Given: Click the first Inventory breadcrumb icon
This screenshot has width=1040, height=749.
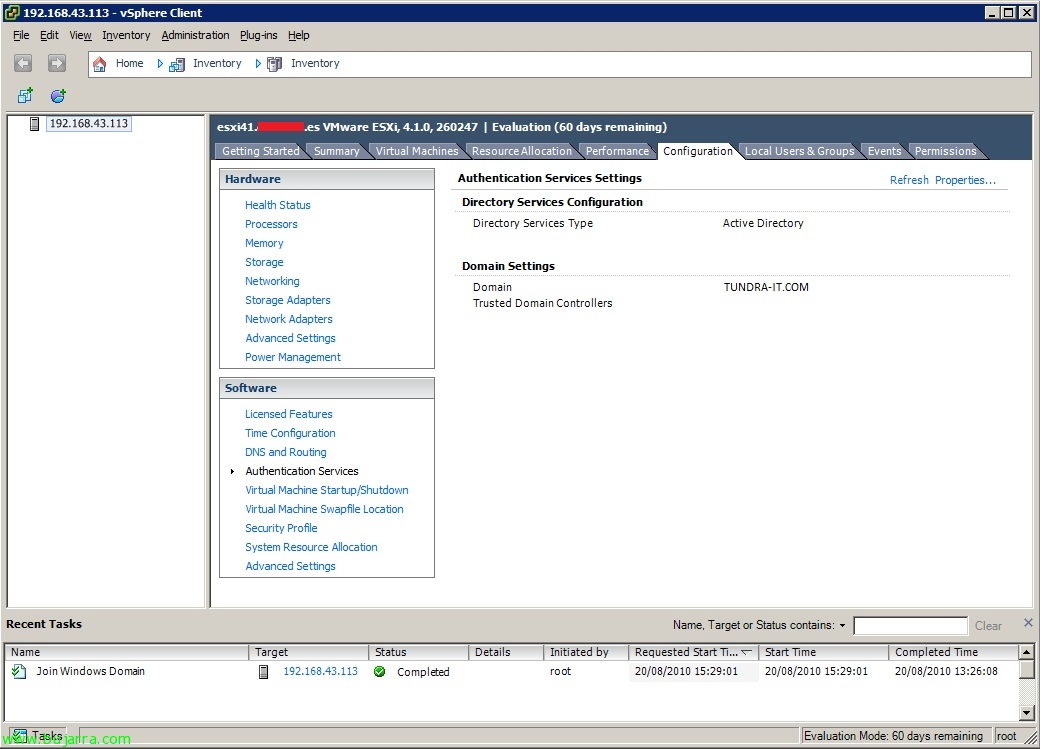Looking at the screenshot, I should [x=176, y=64].
